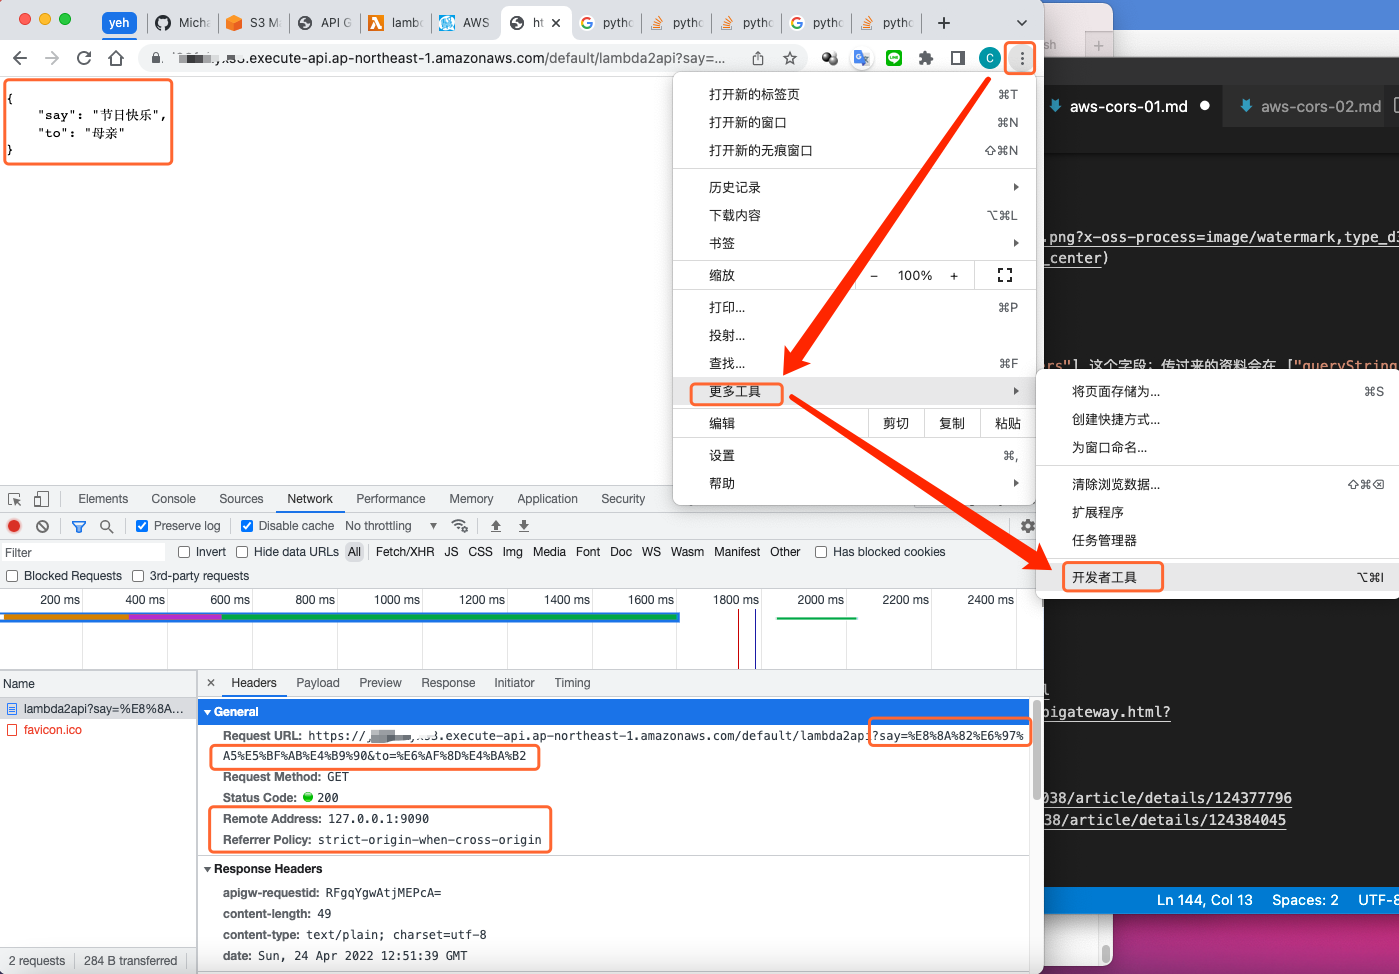The height and width of the screenshot is (974, 1399).
Task: Click the green profile avatar icon
Action: coord(990,58)
